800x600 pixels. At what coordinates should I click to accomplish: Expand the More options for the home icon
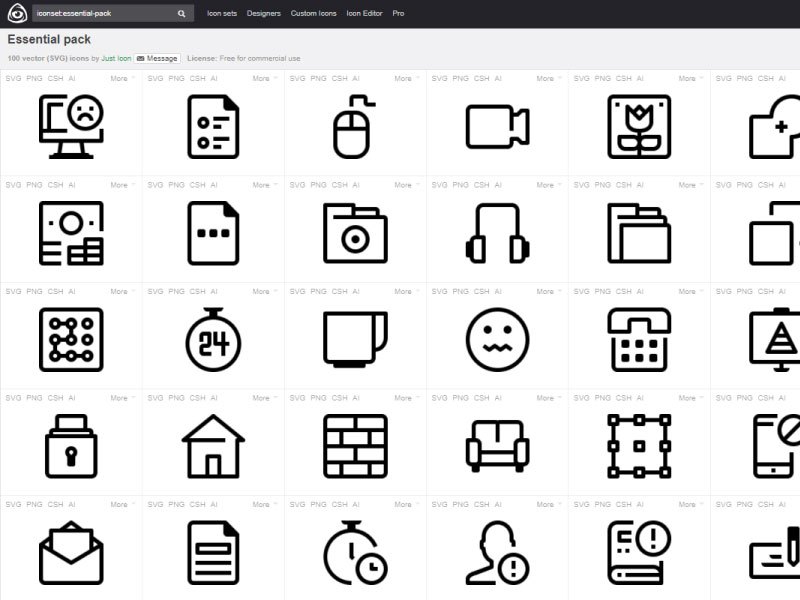coord(260,397)
